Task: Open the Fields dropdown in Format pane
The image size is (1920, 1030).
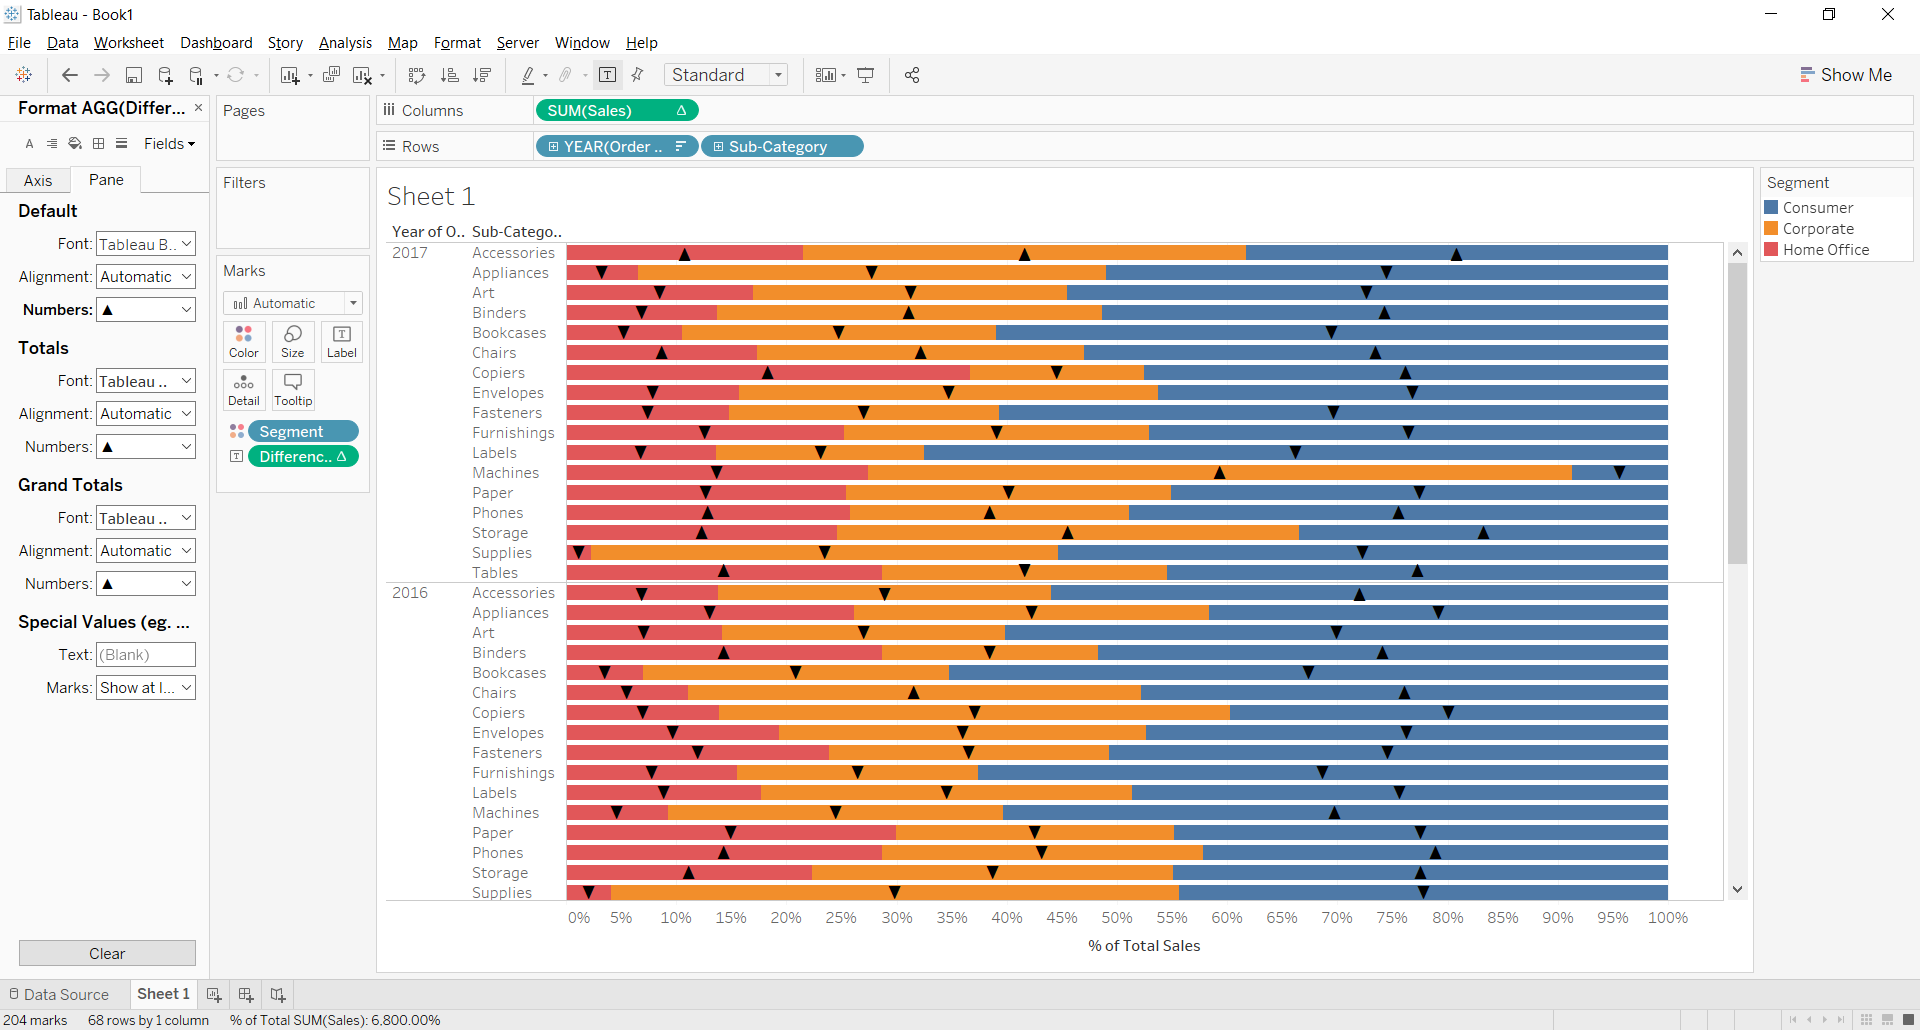Action: [x=169, y=143]
